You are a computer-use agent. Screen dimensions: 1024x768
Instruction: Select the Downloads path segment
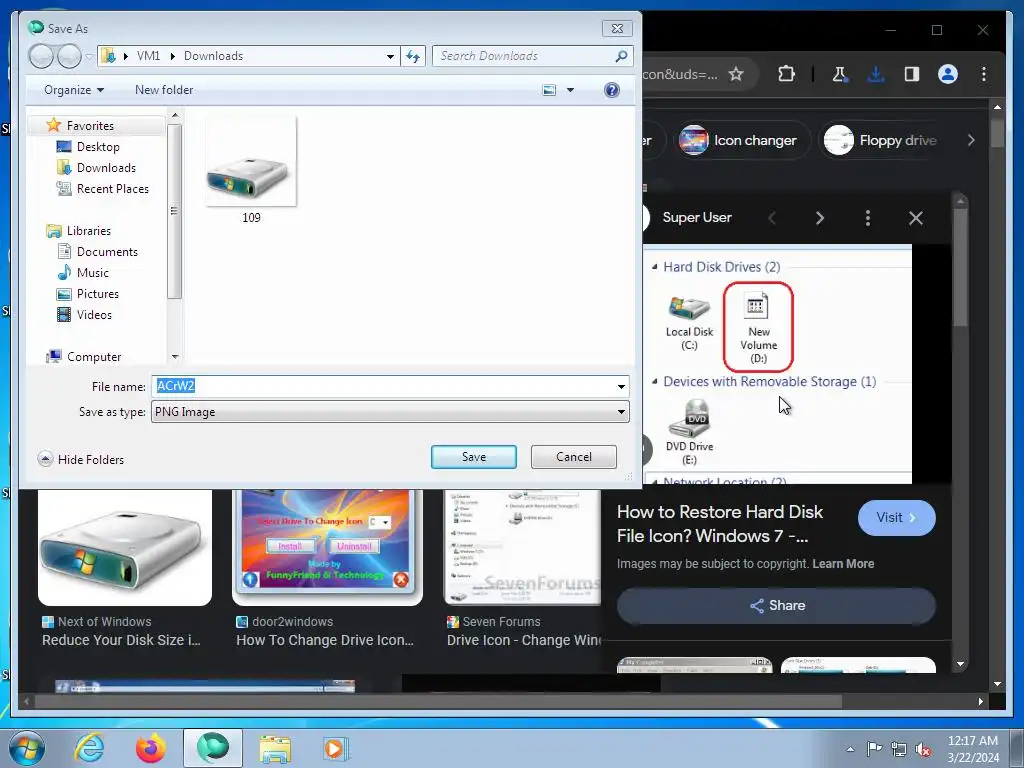[214, 56]
